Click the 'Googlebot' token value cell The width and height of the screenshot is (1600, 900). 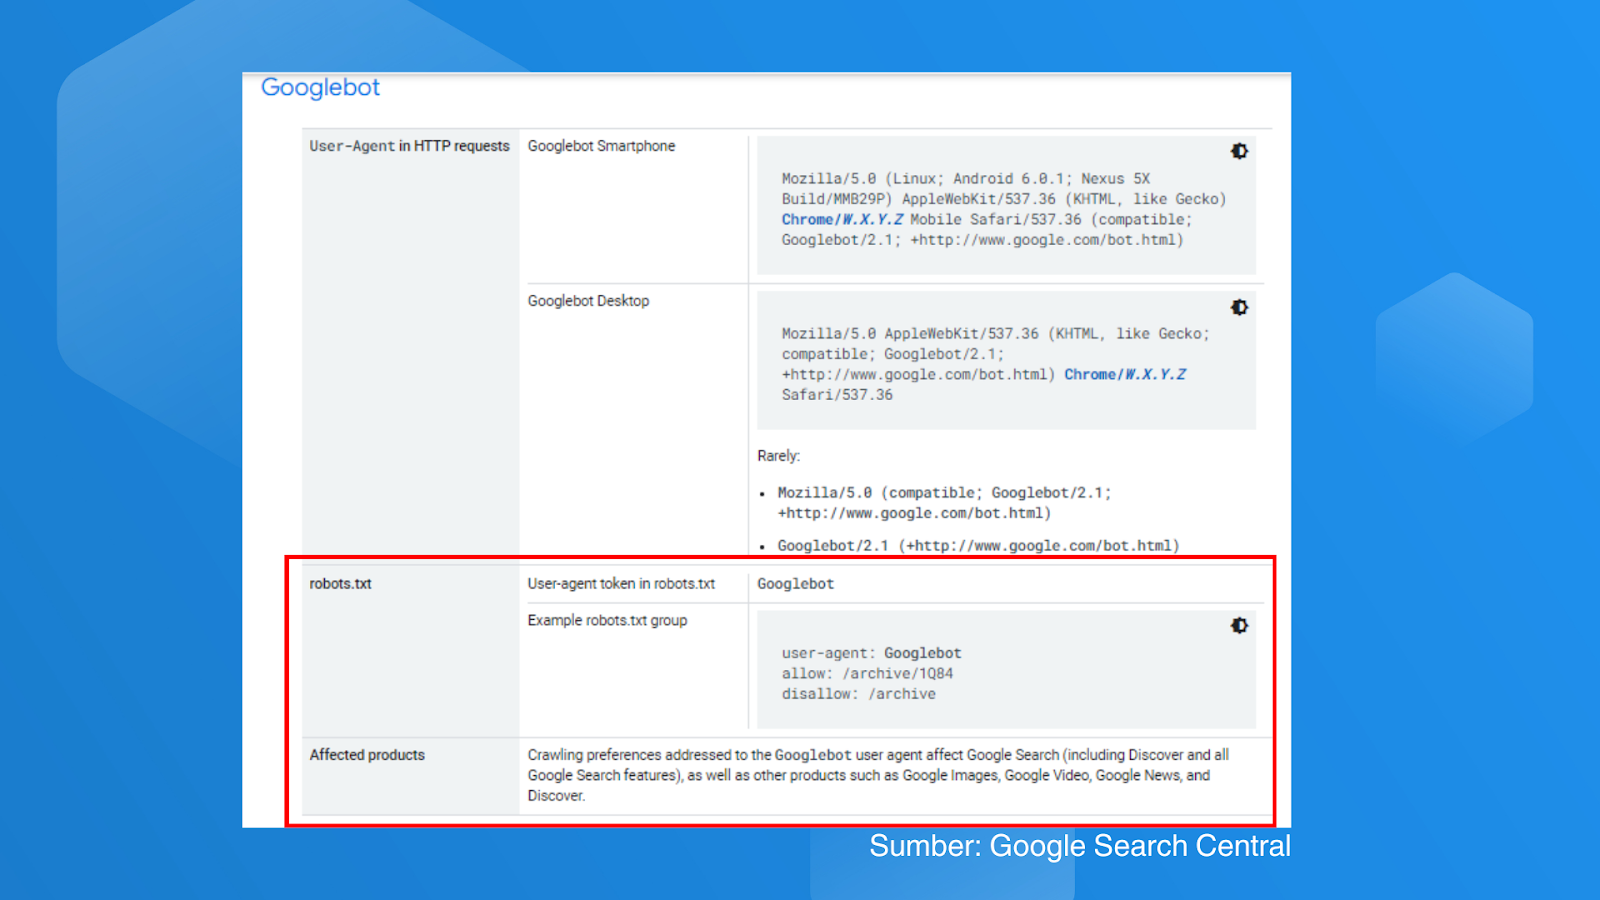pos(795,584)
